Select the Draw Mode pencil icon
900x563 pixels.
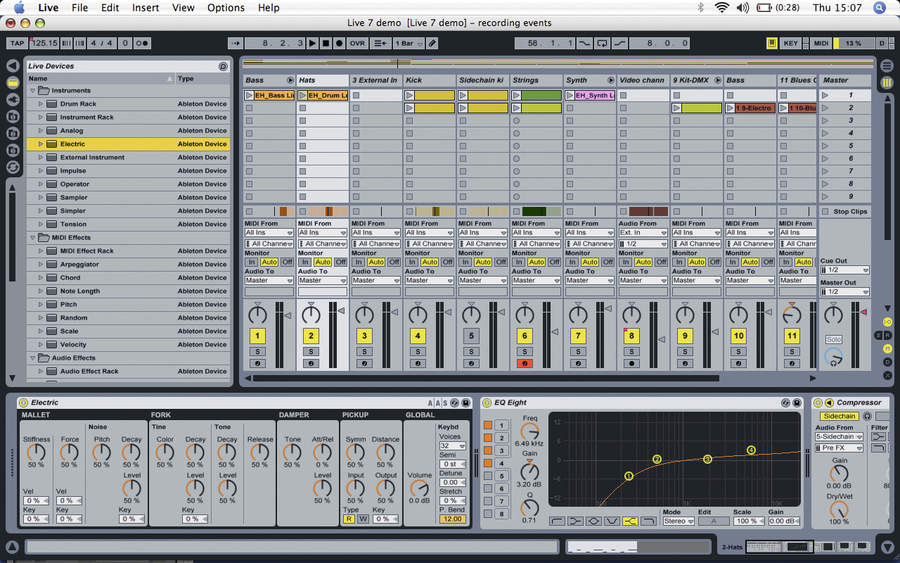[x=433, y=43]
